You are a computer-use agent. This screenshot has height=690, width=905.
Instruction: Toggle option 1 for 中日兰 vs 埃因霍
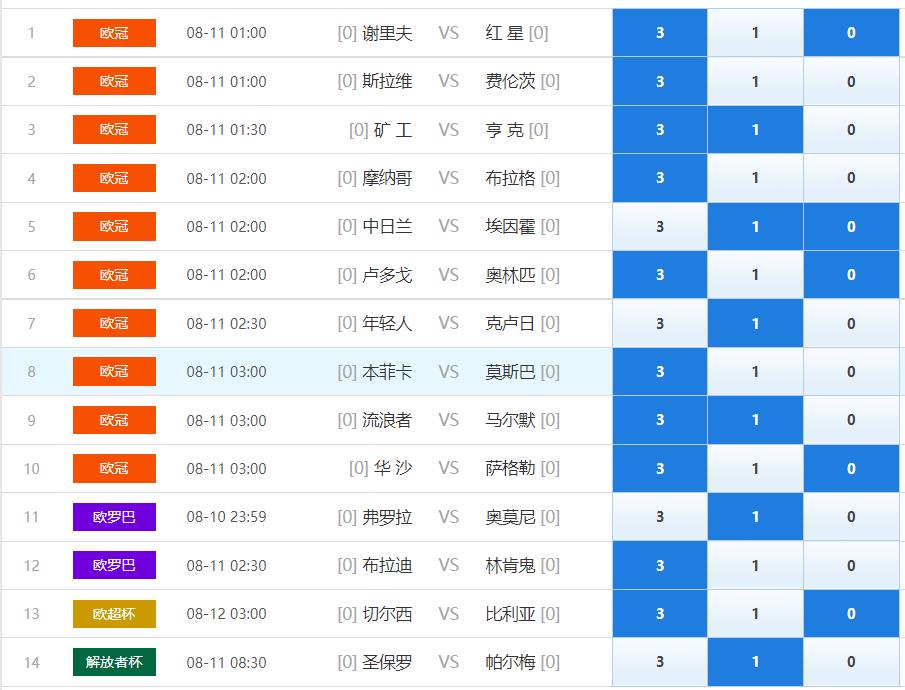[755, 226]
